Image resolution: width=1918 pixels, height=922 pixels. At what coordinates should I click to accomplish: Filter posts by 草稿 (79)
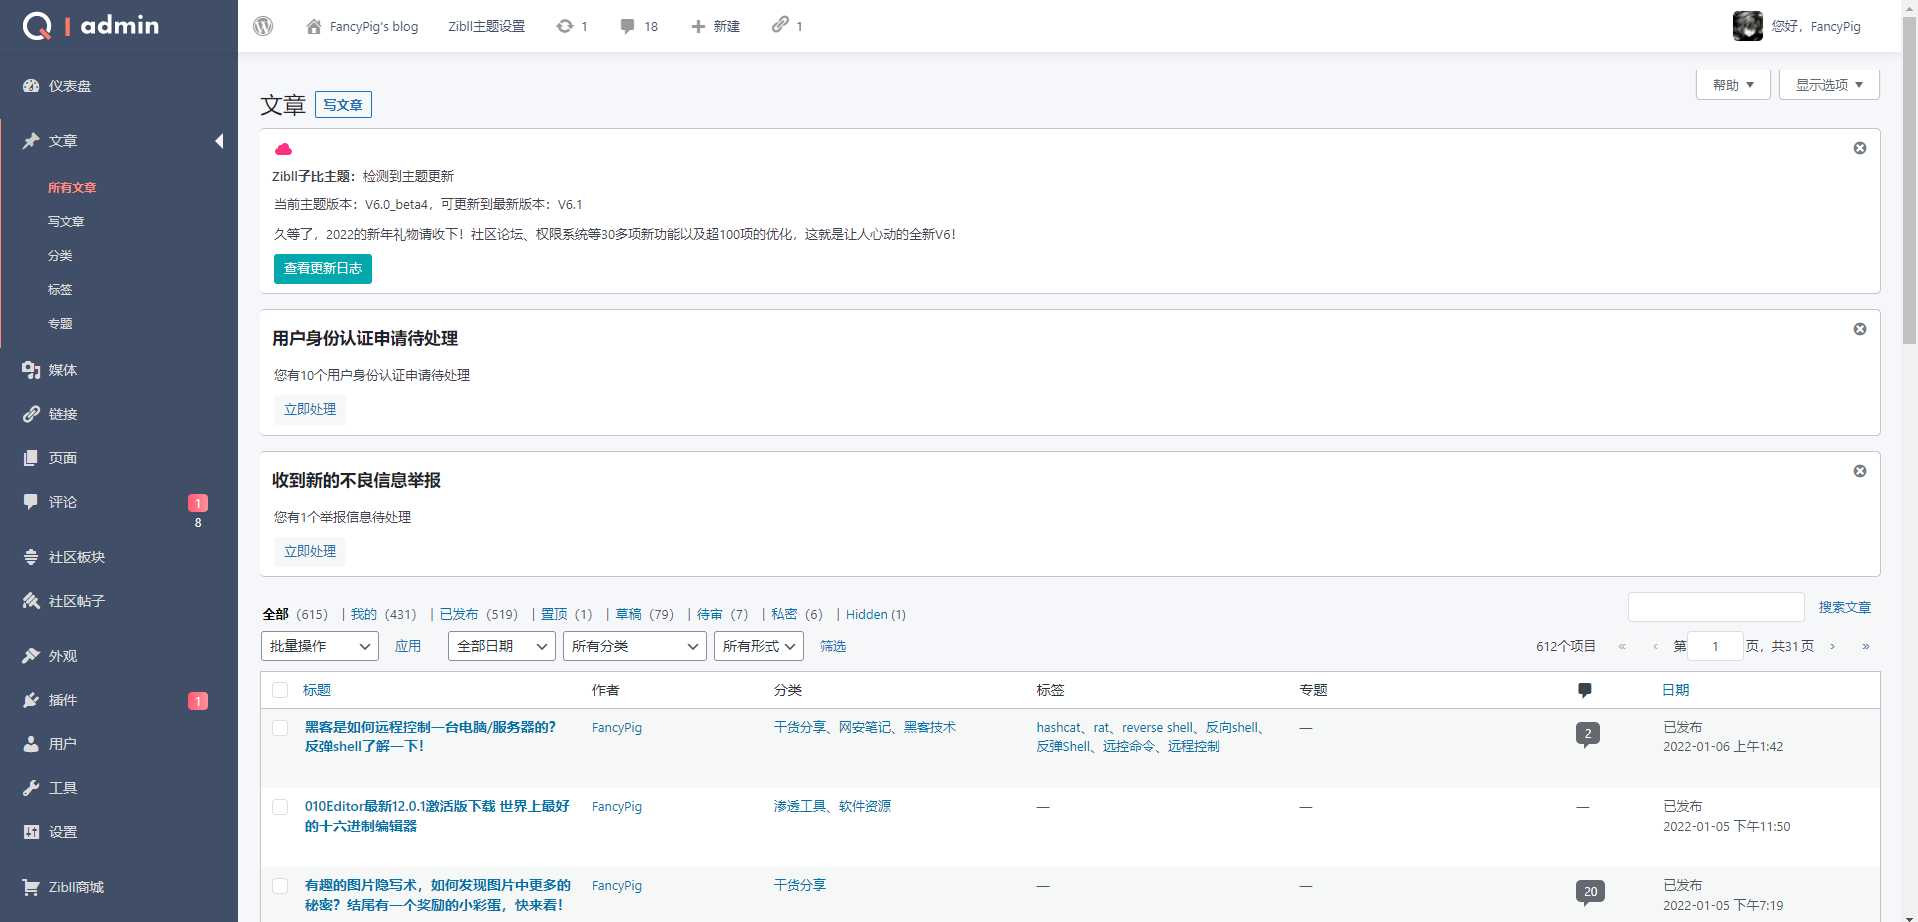pos(645,614)
